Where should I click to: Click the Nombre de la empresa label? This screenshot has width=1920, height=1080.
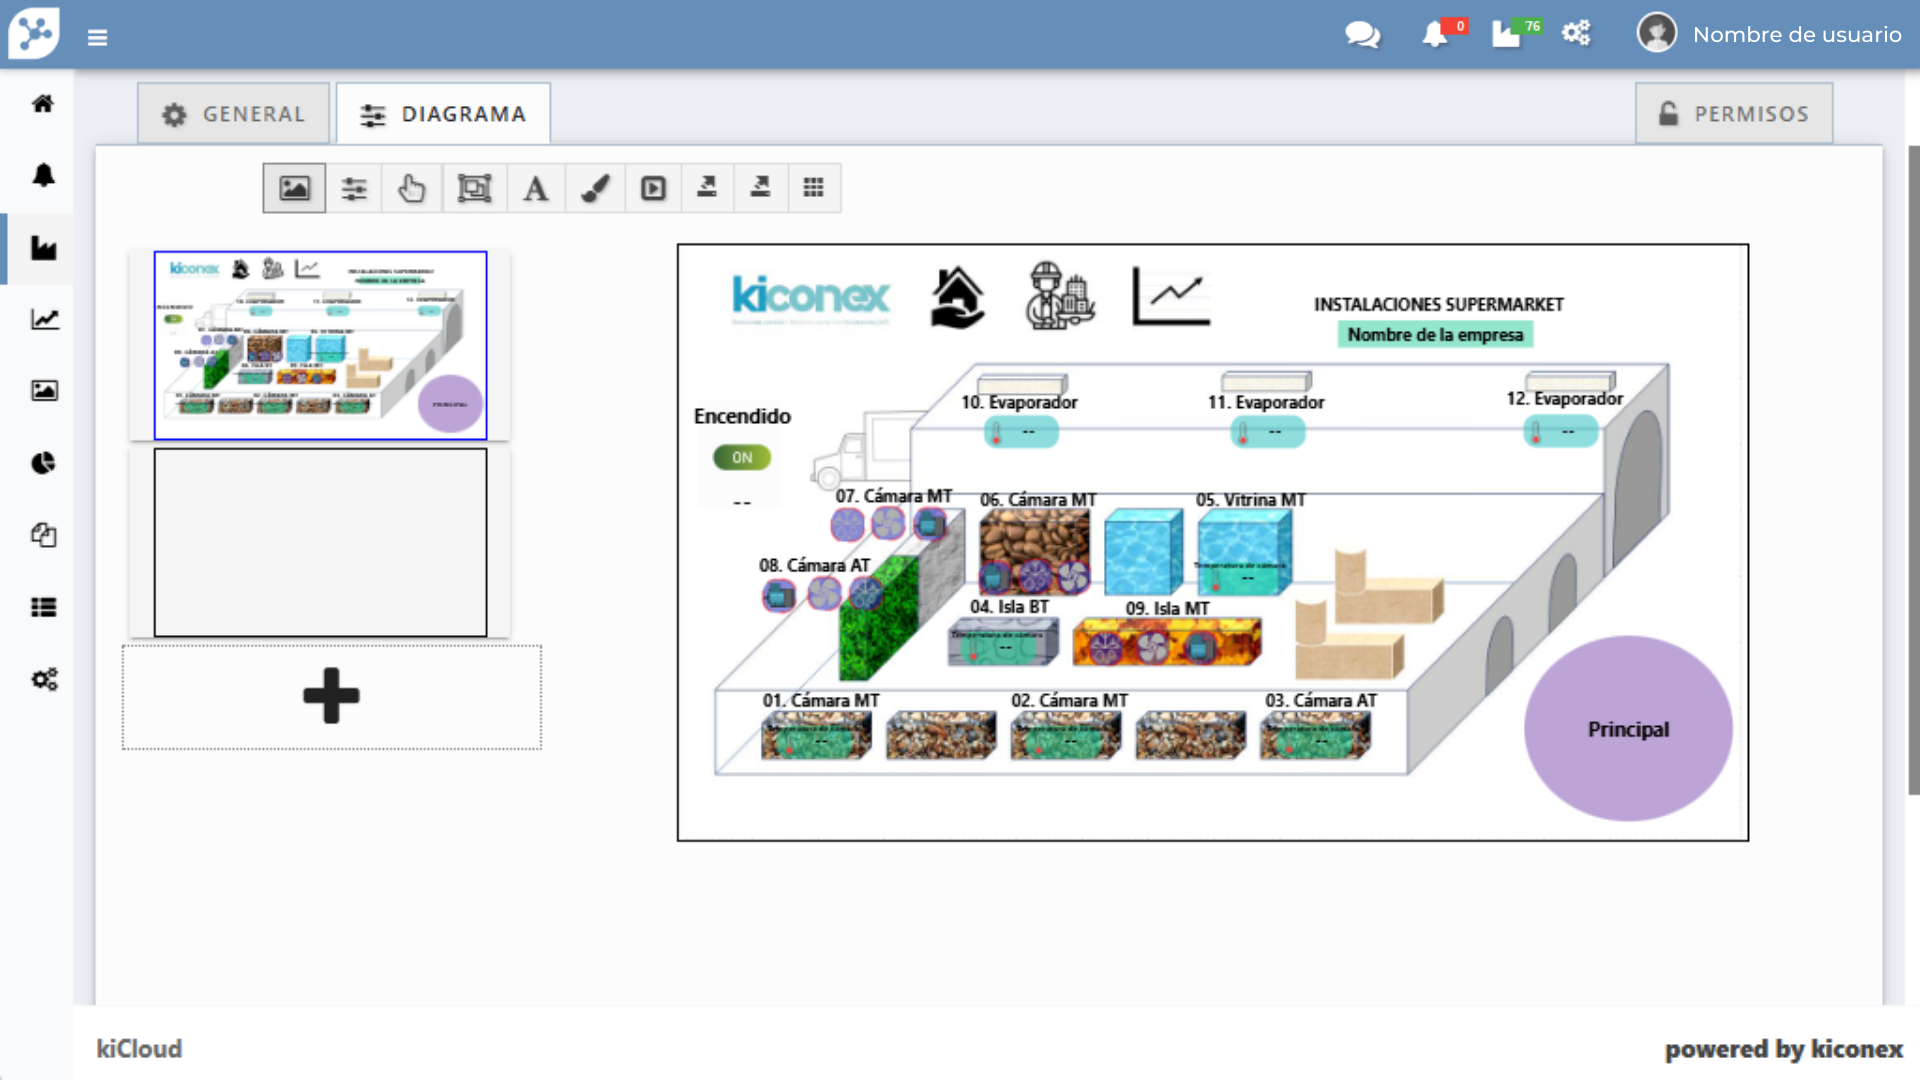1435,335
